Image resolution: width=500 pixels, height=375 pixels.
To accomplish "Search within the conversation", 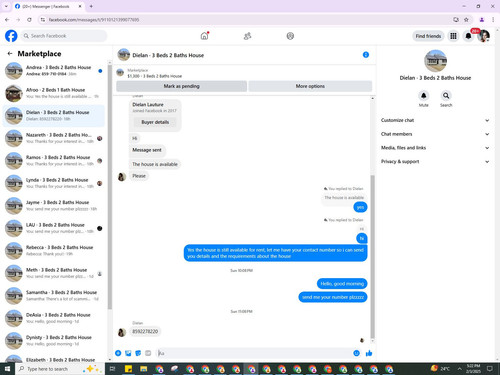I will [446, 96].
